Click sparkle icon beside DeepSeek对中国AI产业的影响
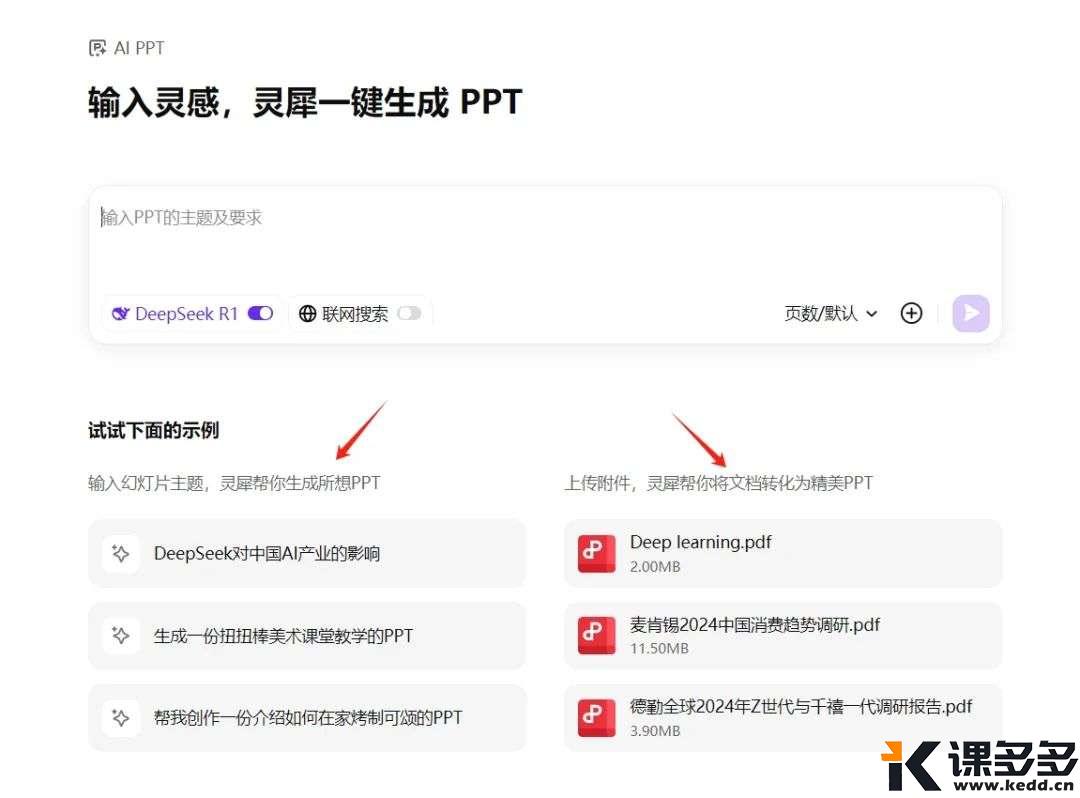 point(121,553)
